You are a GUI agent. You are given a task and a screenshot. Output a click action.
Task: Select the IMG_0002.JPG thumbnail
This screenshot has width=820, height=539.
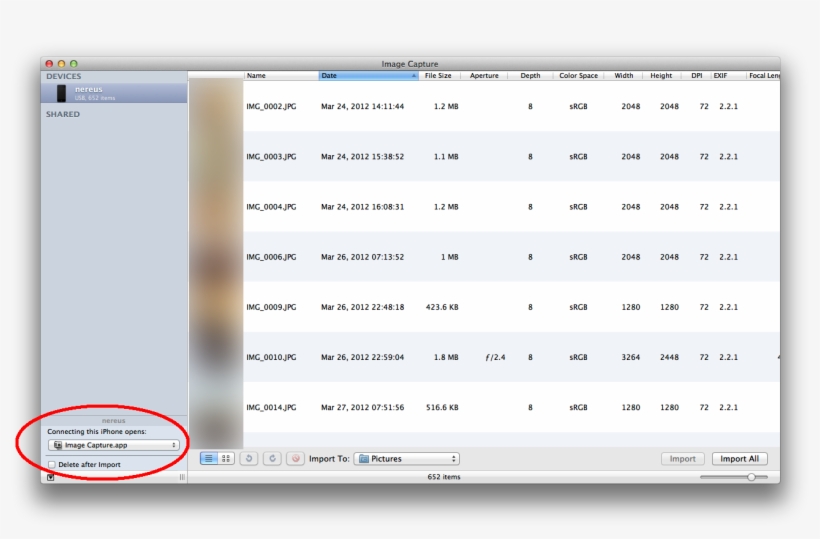click(215, 106)
